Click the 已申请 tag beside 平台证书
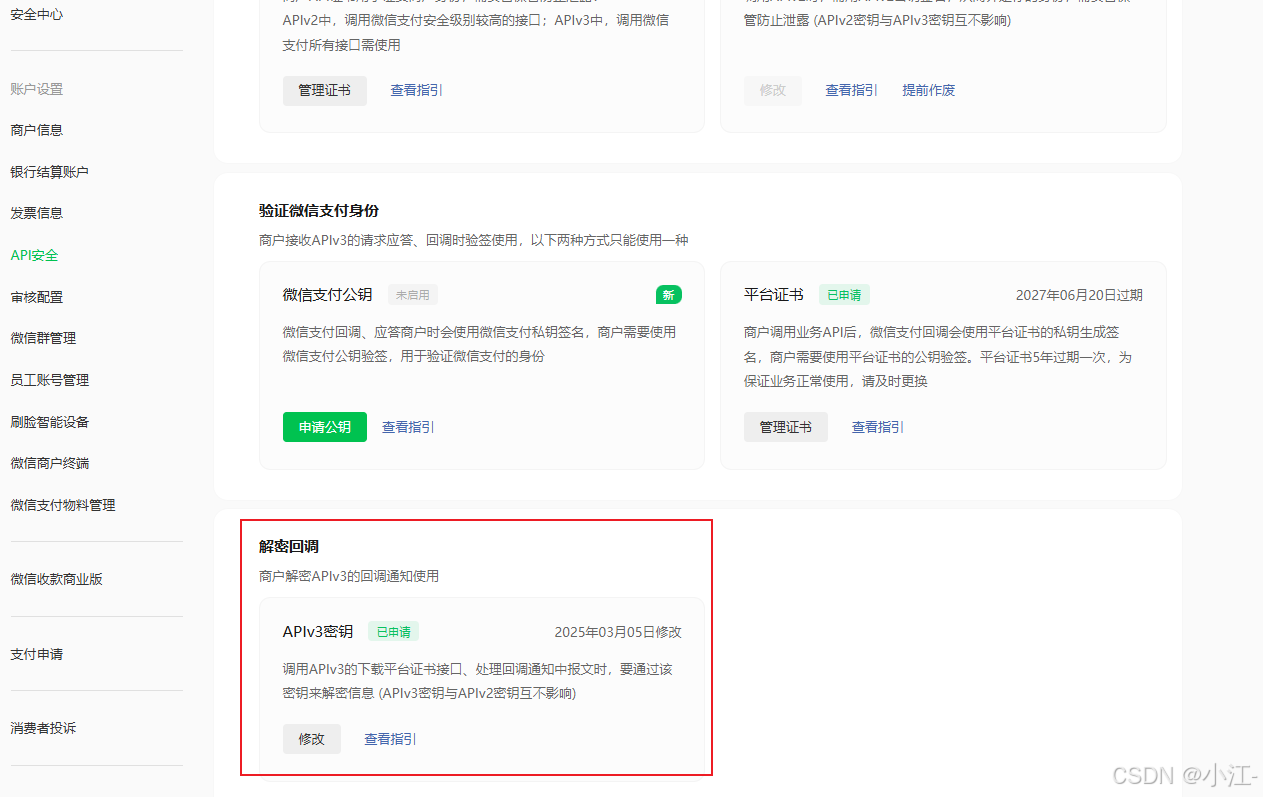The width and height of the screenshot is (1263, 797). [845, 295]
